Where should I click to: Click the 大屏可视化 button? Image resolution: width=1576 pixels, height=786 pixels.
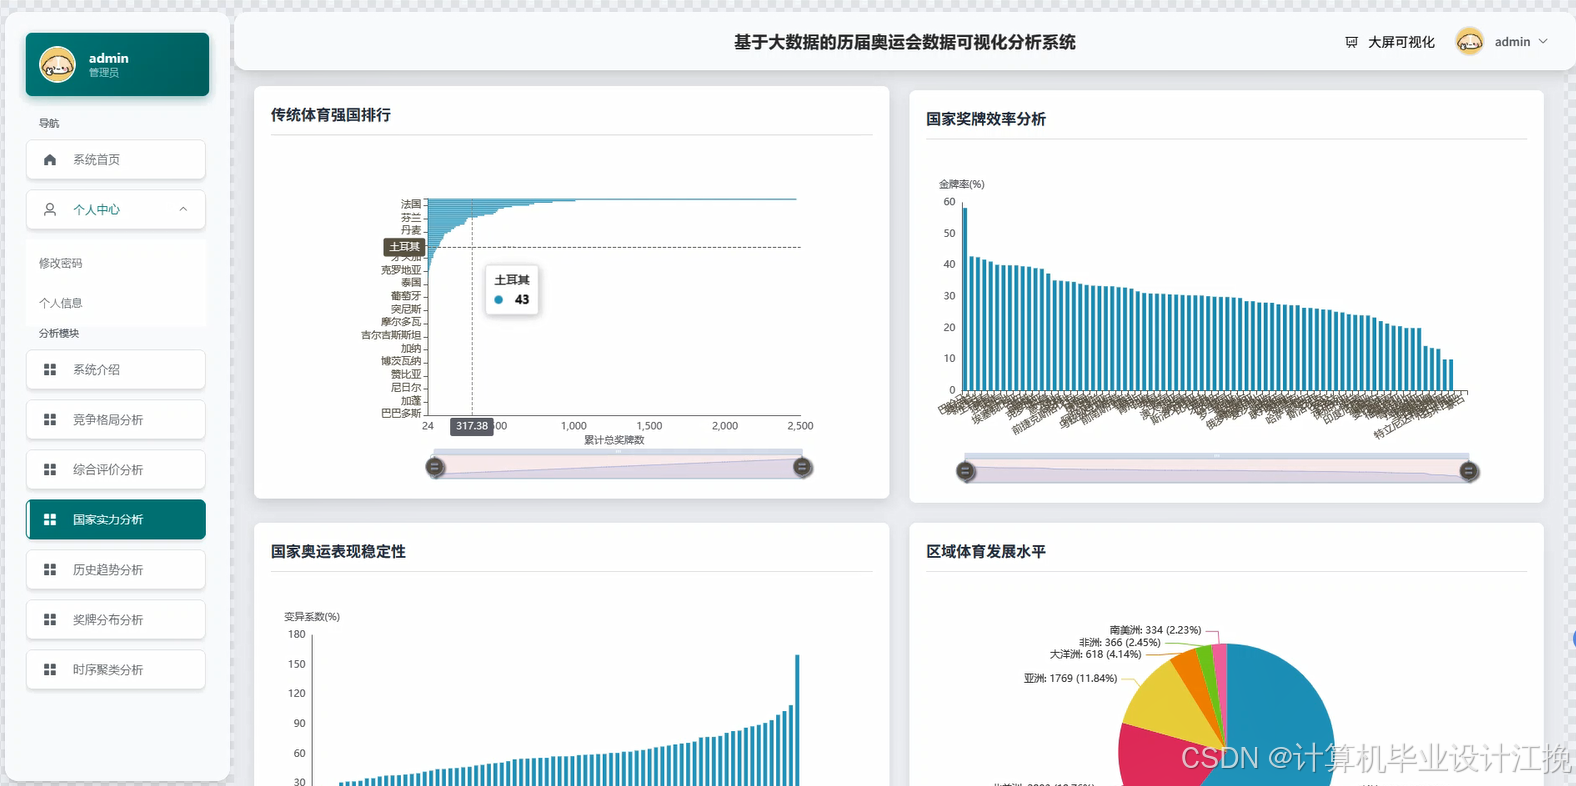(x=1390, y=42)
